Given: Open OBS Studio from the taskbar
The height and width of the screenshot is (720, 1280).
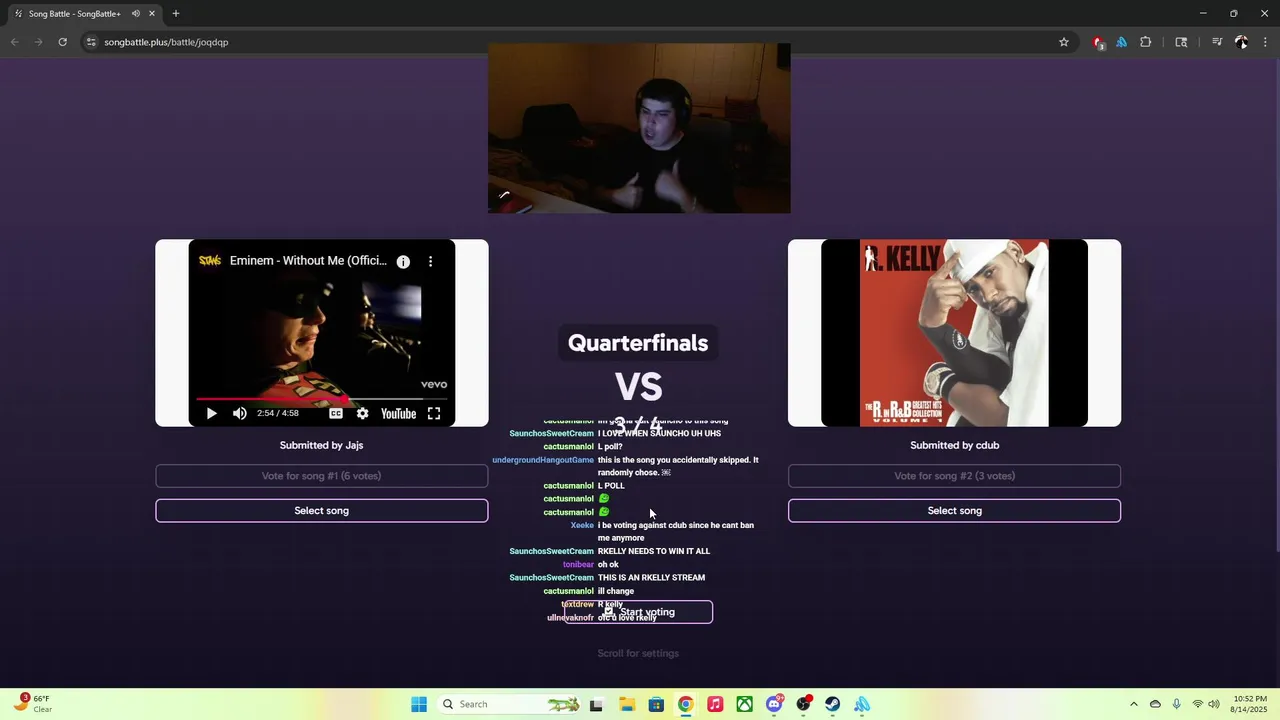Looking at the screenshot, I should point(803,704).
